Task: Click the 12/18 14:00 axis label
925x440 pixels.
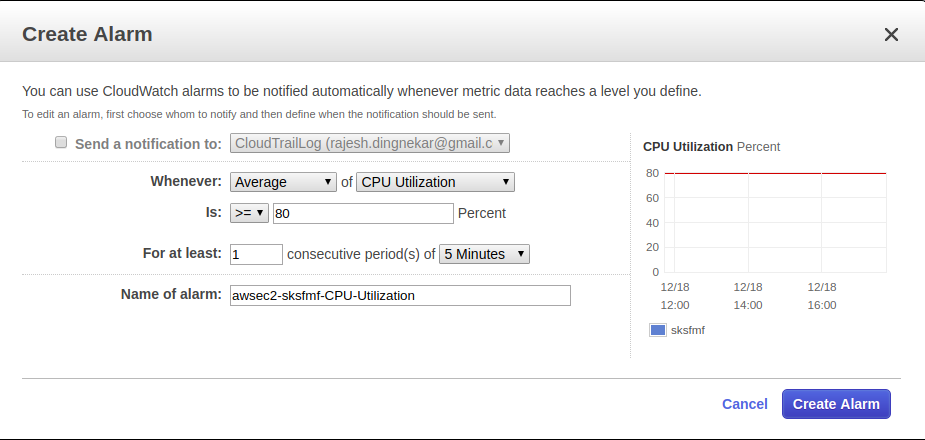Action: point(748,295)
